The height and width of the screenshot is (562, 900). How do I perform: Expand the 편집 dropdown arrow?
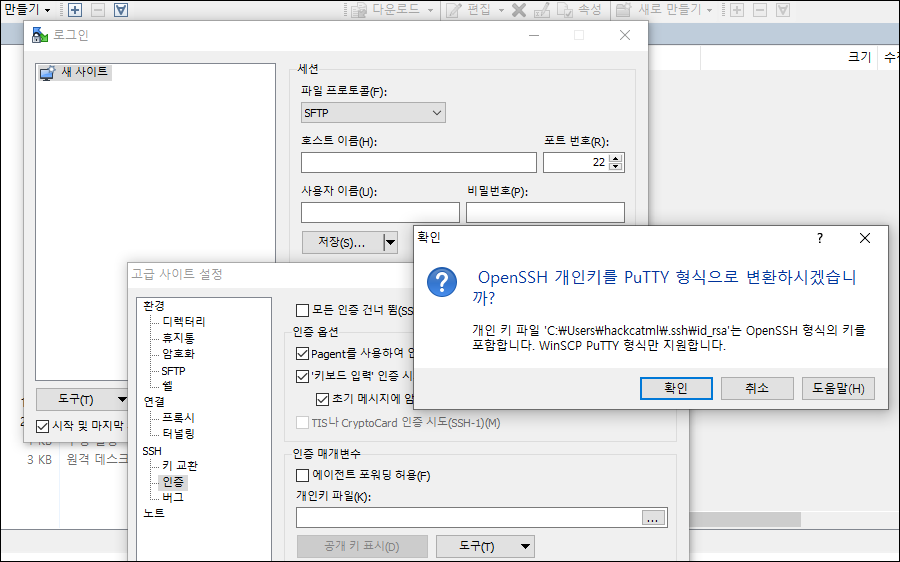pos(501,10)
